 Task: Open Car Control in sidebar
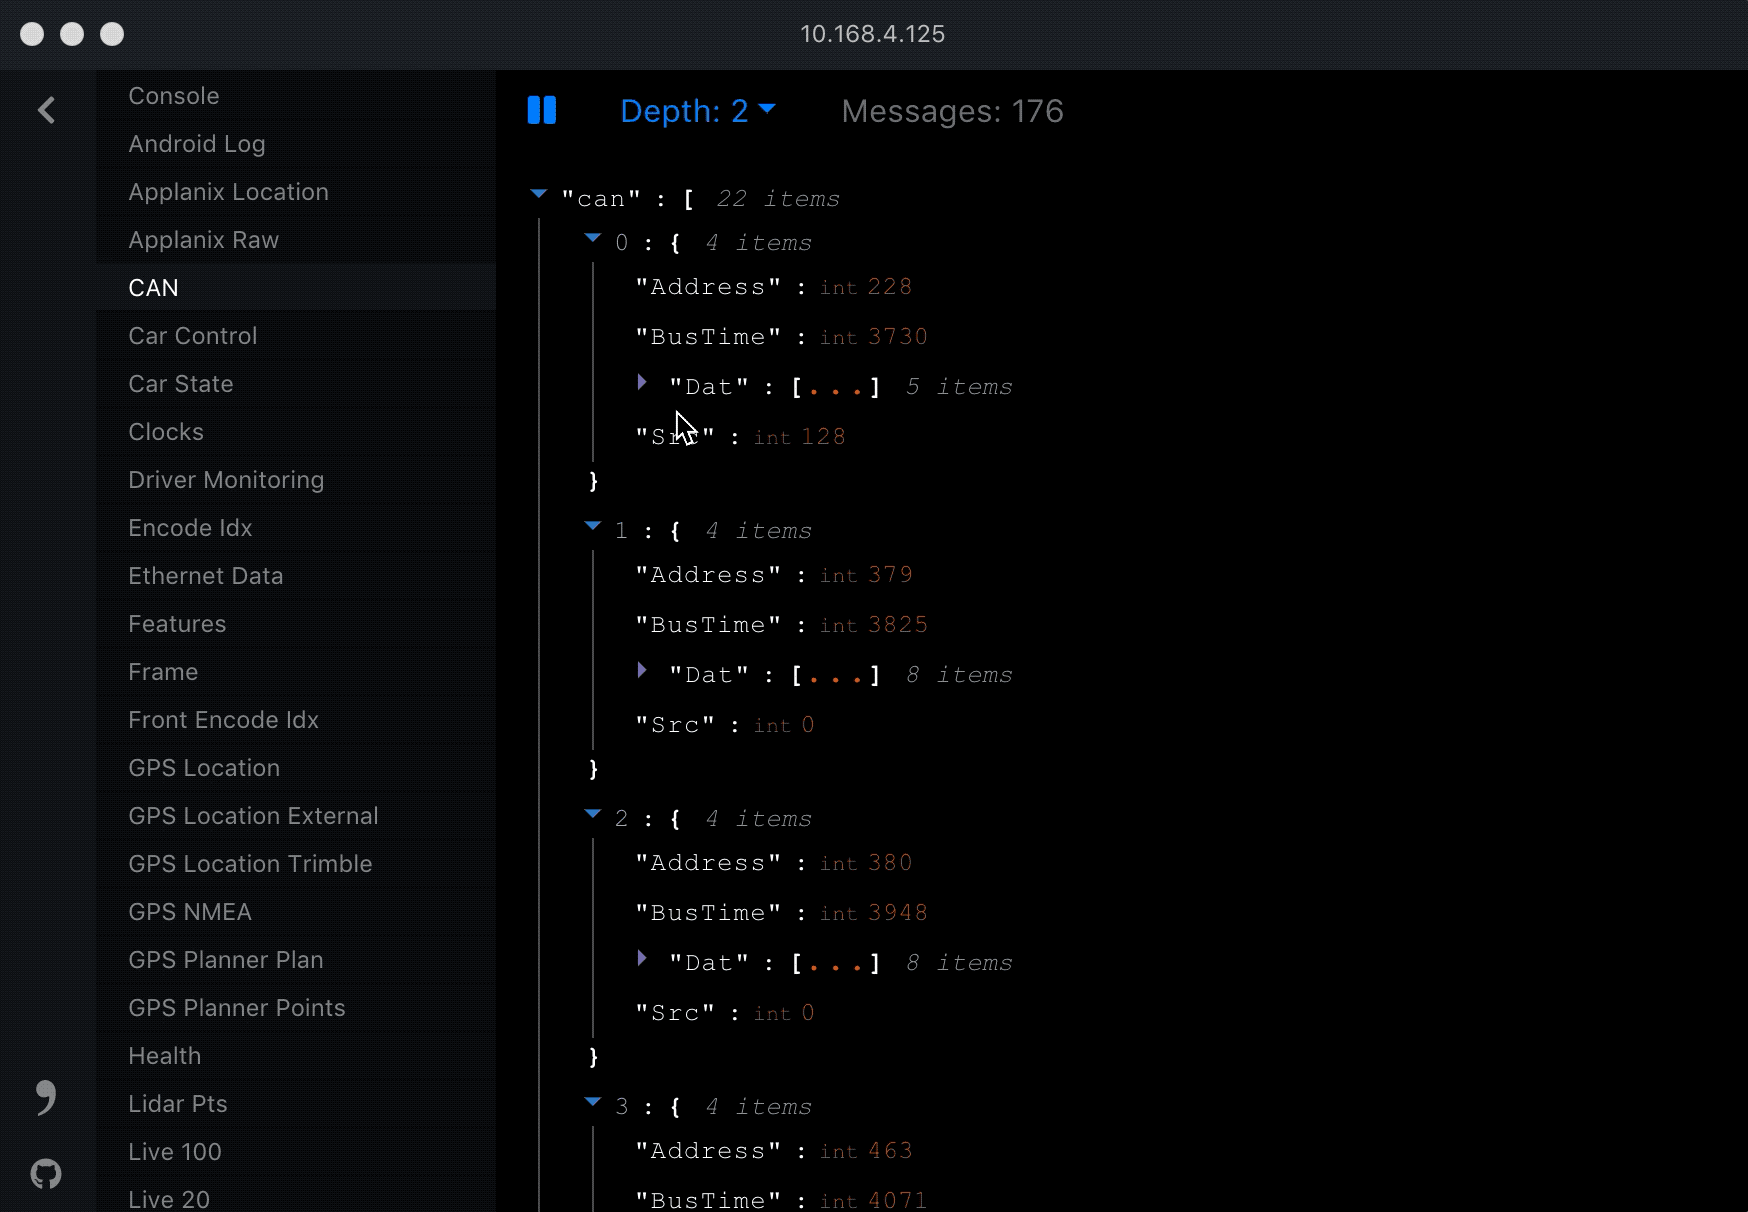[x=296, y=336]
